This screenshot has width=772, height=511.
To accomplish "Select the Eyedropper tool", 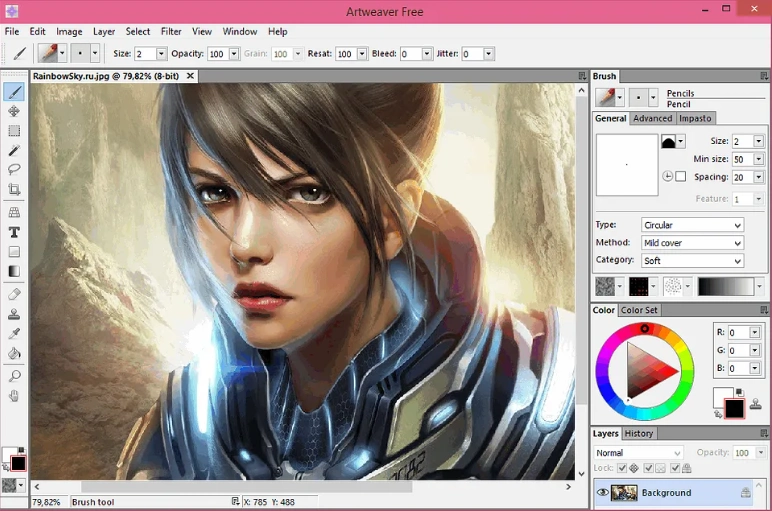I will coord(14,334).
